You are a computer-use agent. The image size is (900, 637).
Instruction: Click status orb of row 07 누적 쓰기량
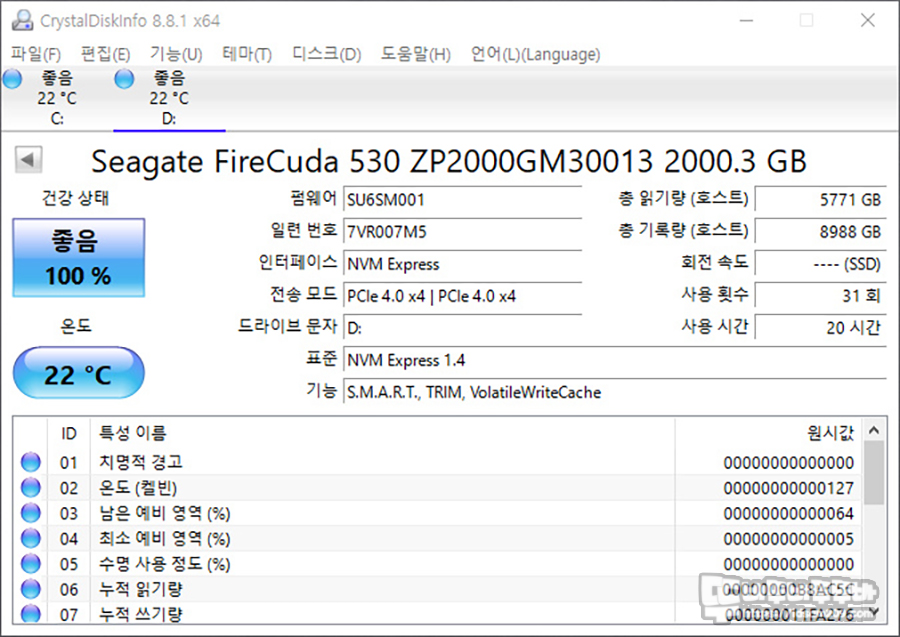[30, 613]
